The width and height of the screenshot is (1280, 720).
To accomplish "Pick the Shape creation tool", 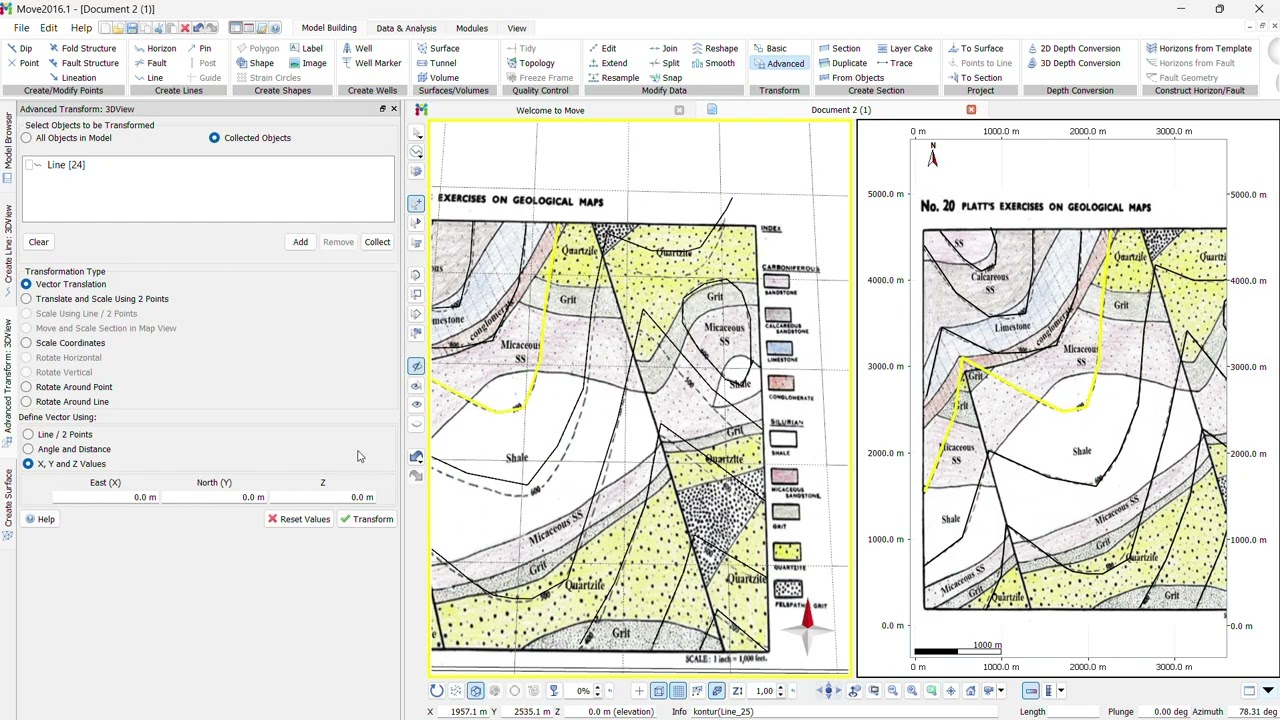I will coord(255,63).
